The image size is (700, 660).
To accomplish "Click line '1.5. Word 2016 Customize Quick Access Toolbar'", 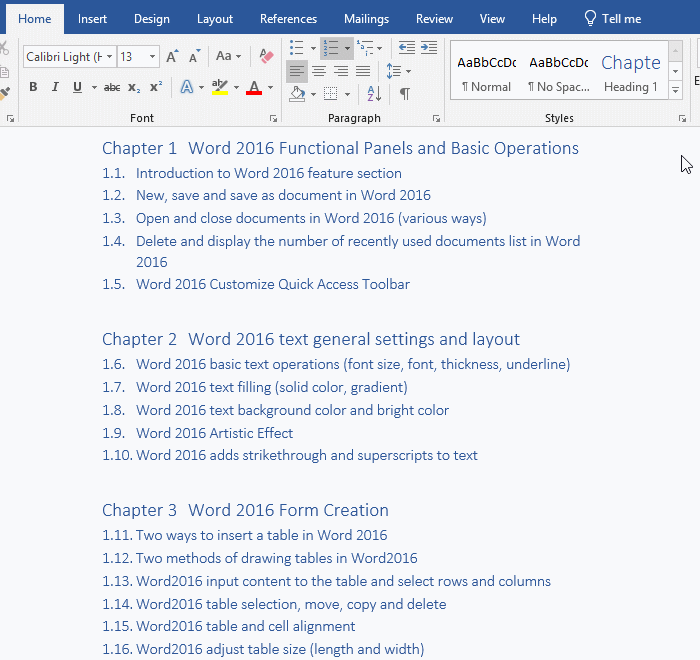I will pyautogui.click(x=256, y=284).
